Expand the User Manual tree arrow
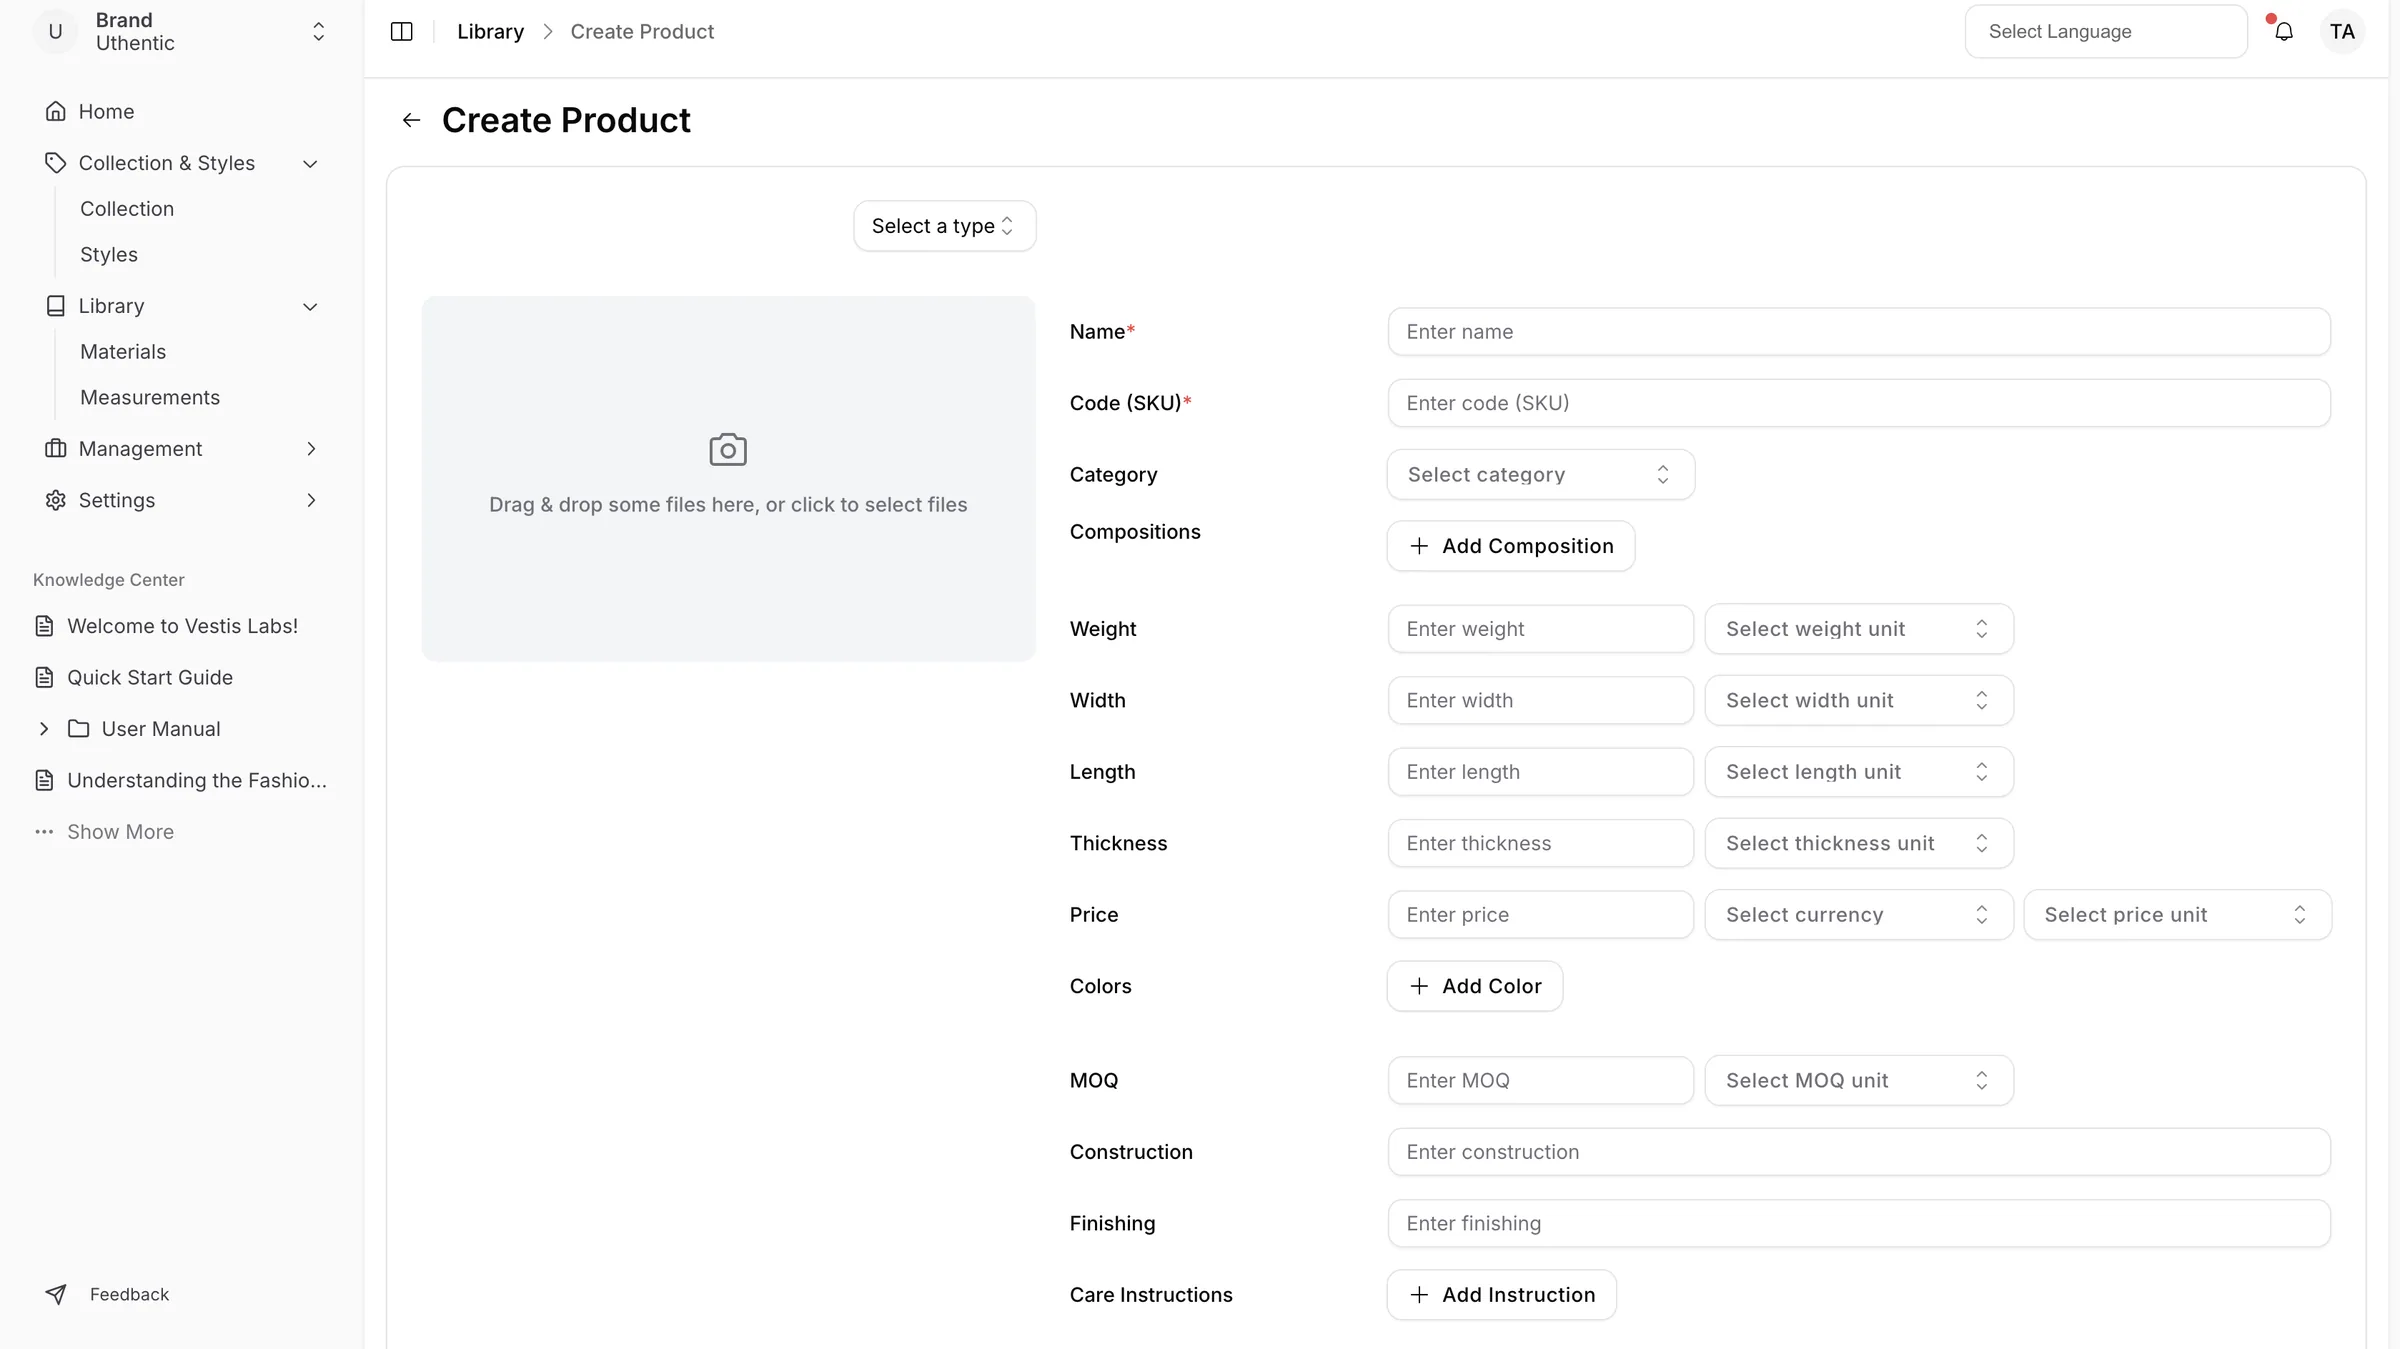The height and width of the screenshot is (1349, 2400). tap(44, 729)
